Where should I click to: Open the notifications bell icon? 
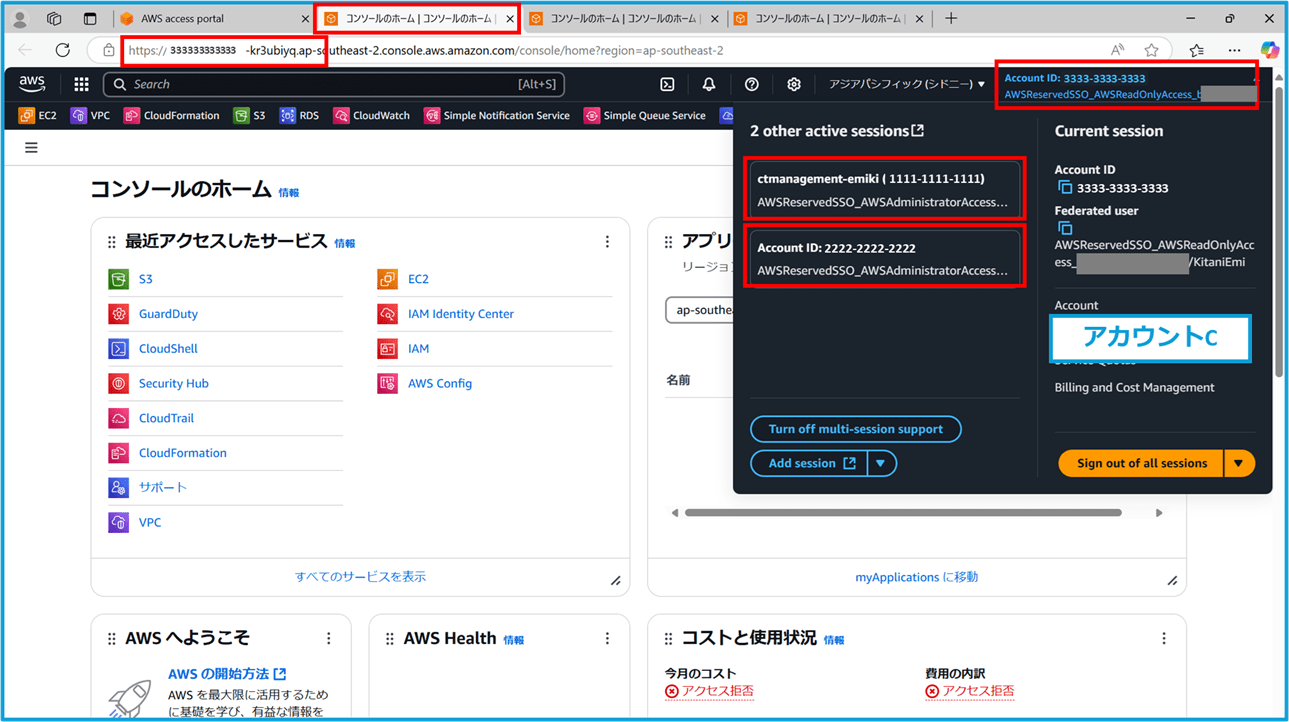click(709, 85)
